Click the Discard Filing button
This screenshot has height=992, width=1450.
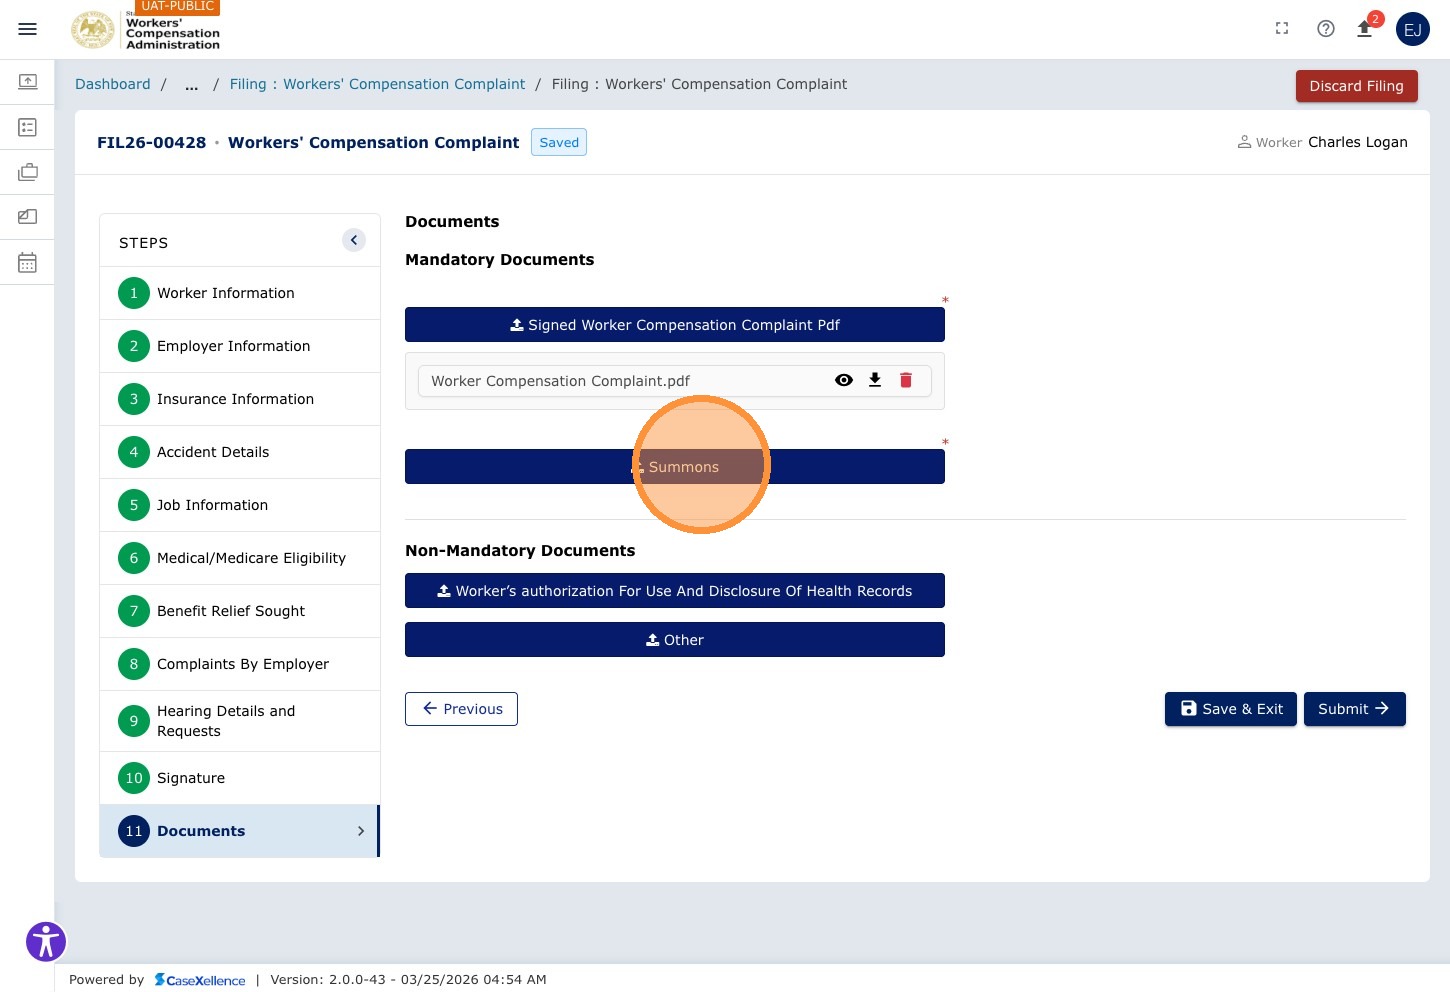pos(1357,86)
